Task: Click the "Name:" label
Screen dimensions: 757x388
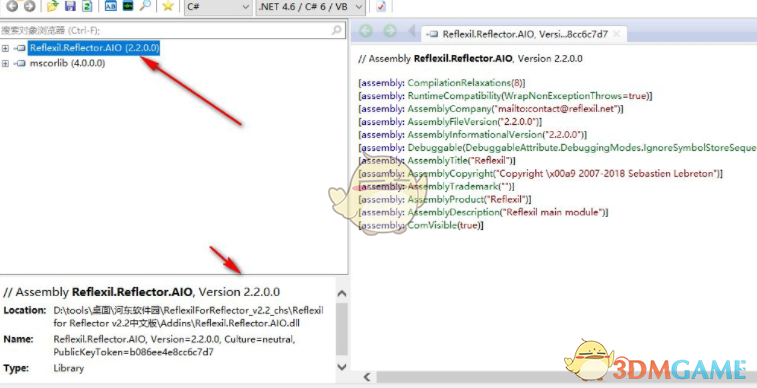Action: pos(18,339)
